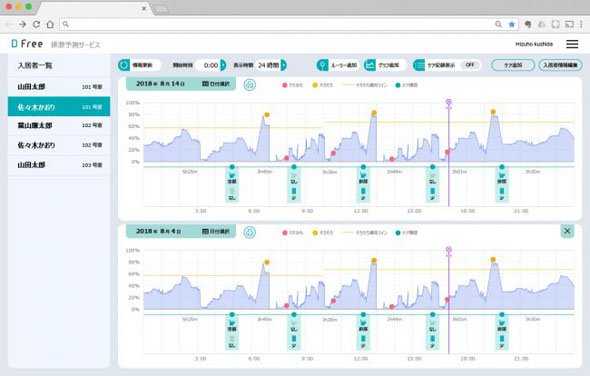Select resident 山田太郎 in room 103
The image size is (590, 376).
(x=59, y=165)
